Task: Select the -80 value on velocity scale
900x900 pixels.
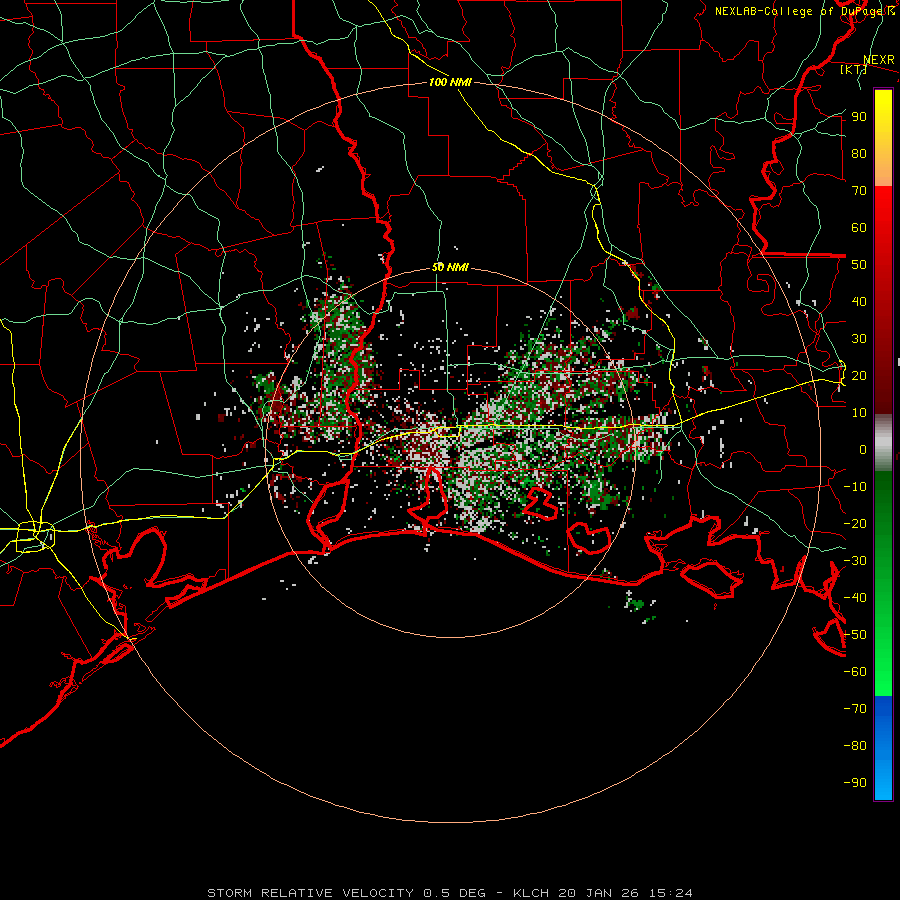Action: pos(855,746)
